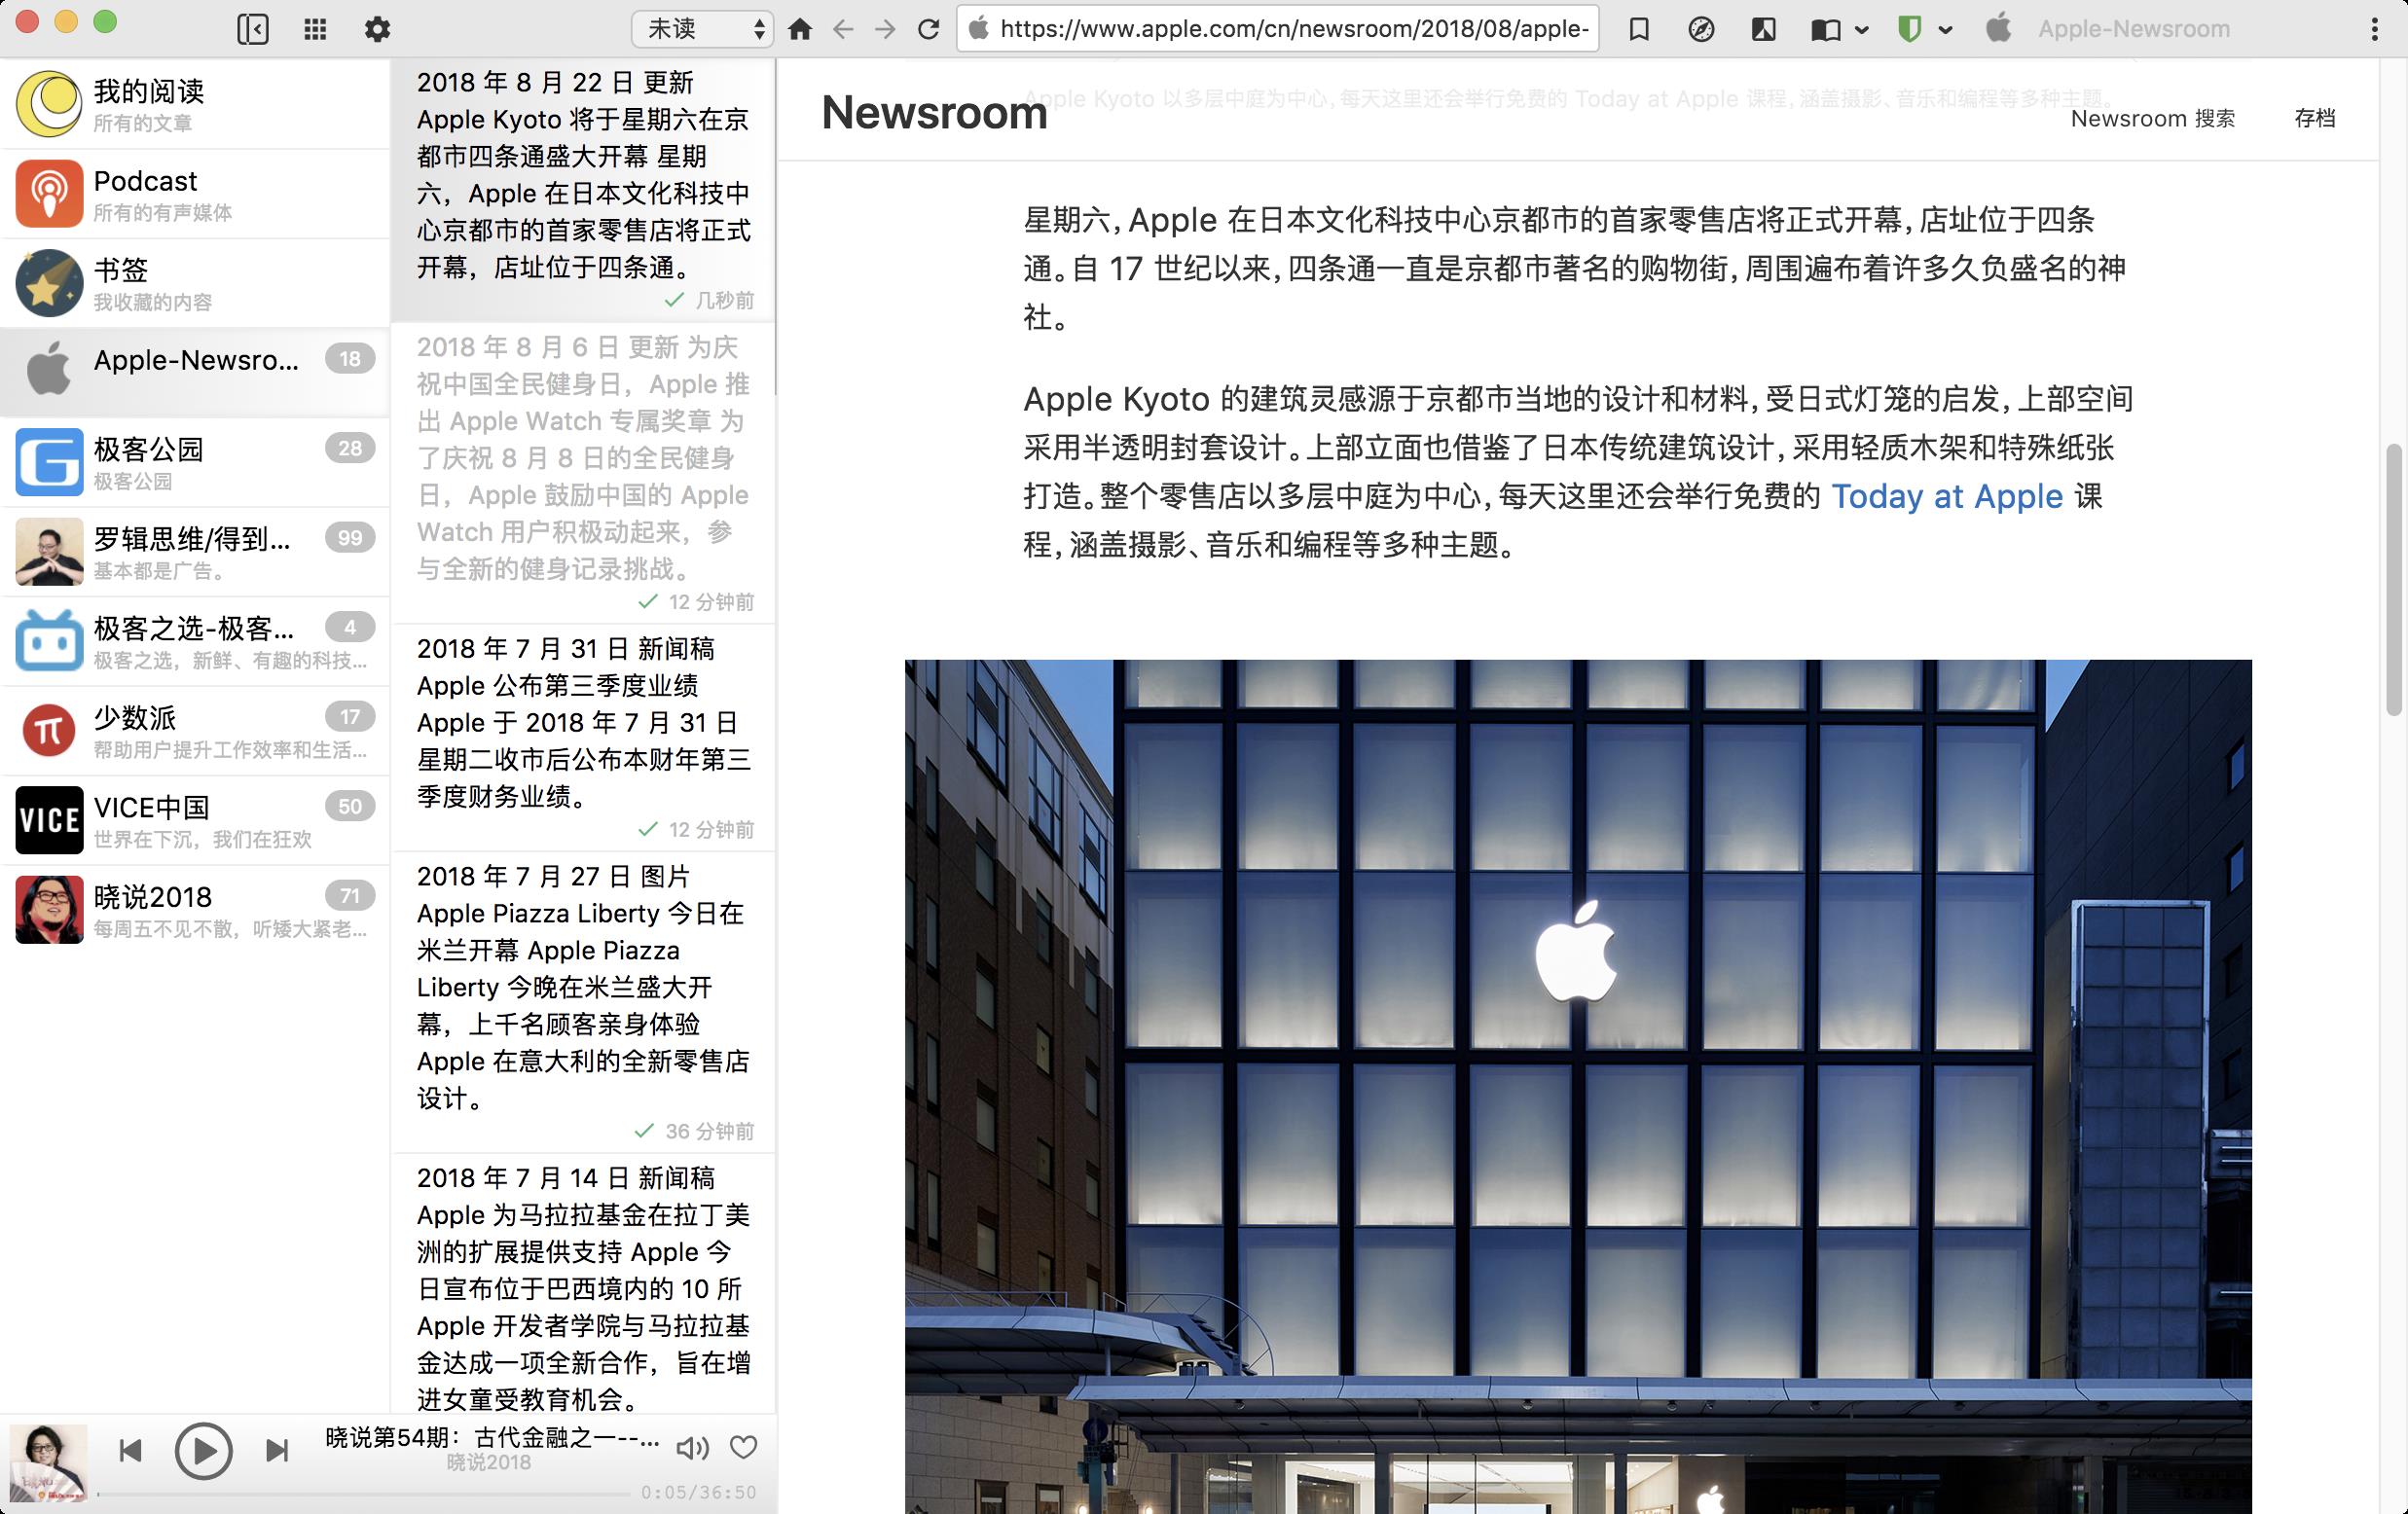Open the settings gear icon
This screenshot has height=1514, width=2408.
coord(377,29)
